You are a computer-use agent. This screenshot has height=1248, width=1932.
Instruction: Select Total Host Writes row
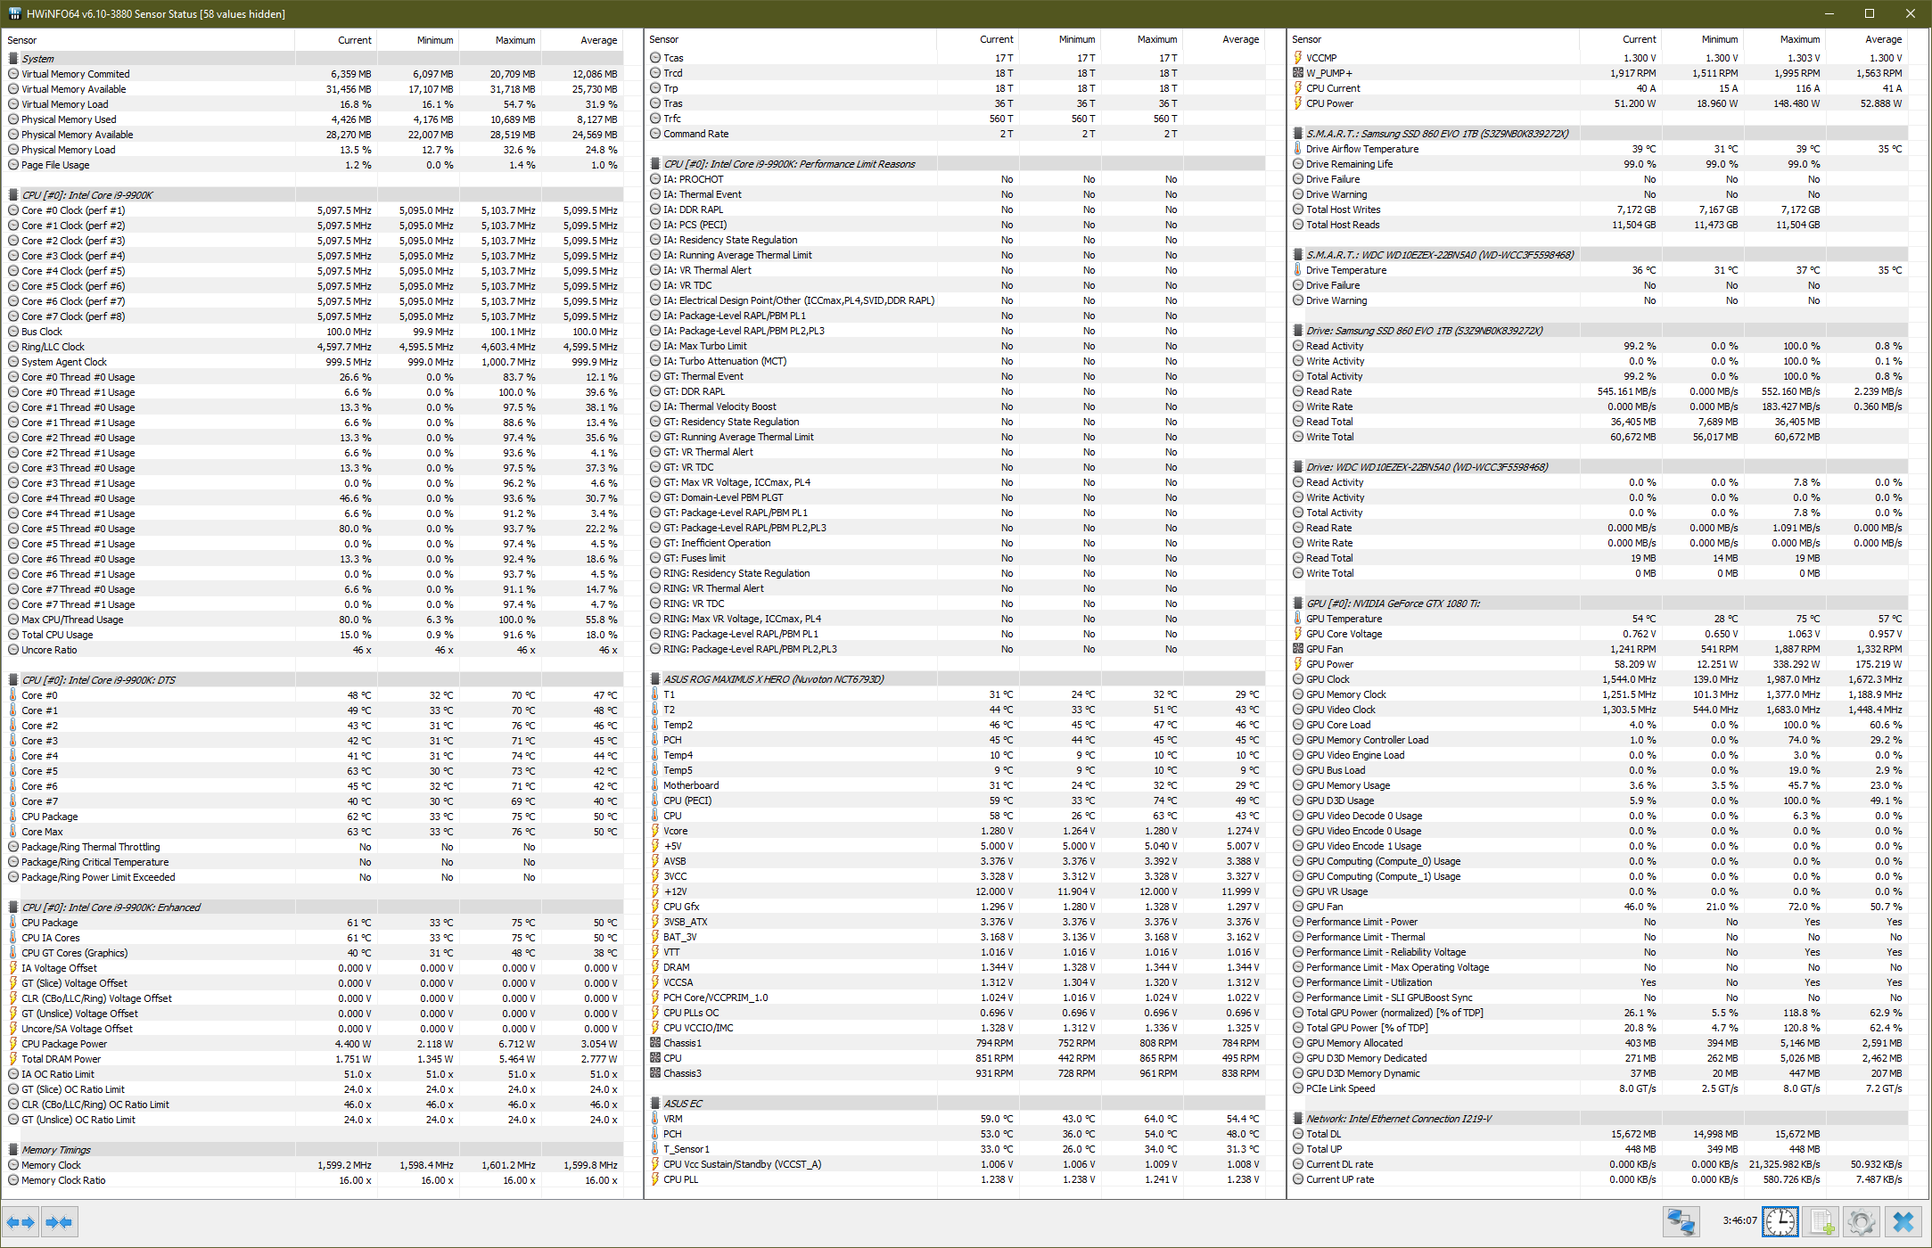(x=1598, y=210)
